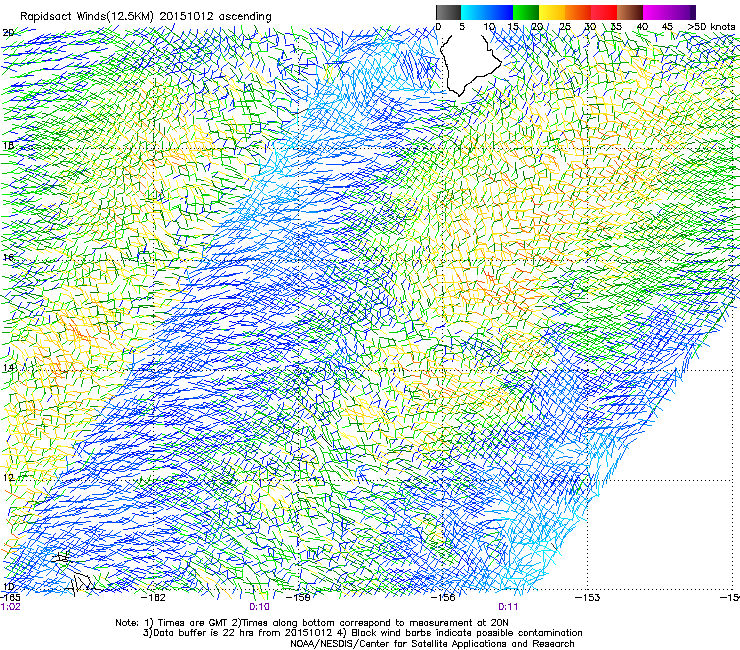Click the purple time stamp '0:11'
Image resolution: width=740 pixels, height=650 pixels.
(x=508, y=607)
